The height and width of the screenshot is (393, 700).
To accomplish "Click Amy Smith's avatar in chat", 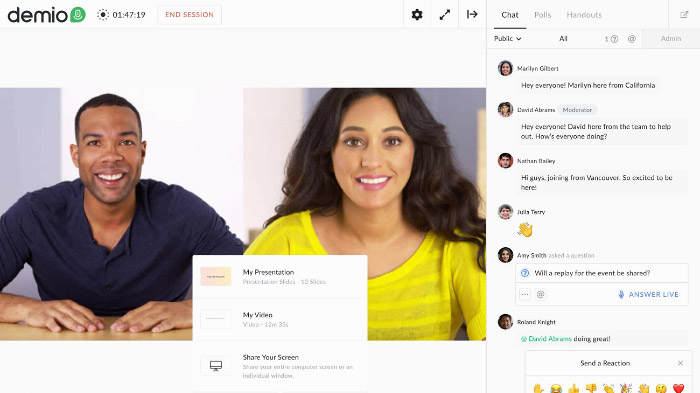I will (x=505, y=255).
